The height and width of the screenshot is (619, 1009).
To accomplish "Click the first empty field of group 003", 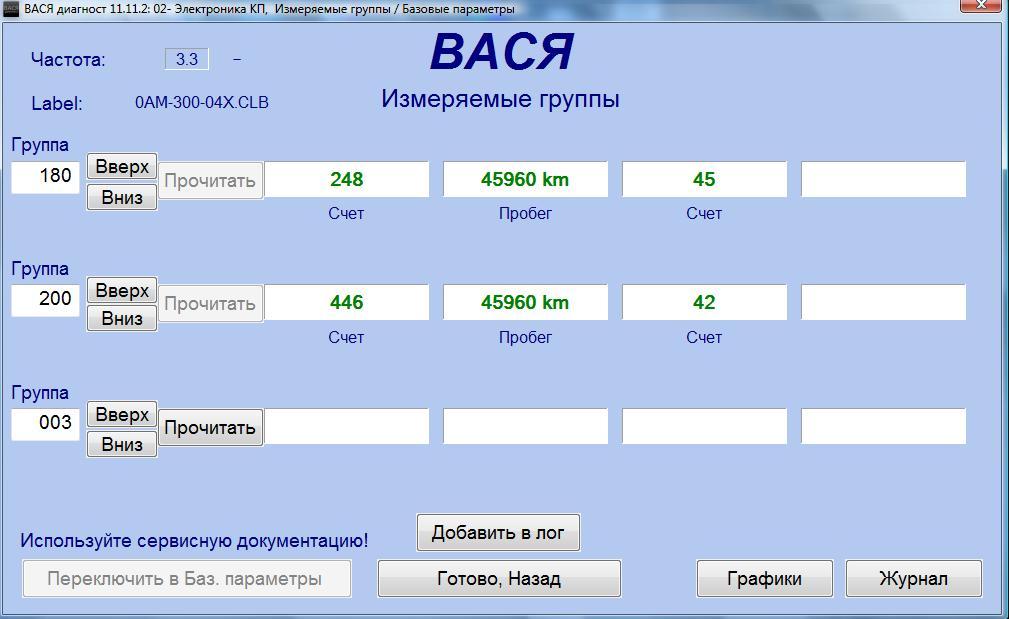I will click(x=347, y=426).
